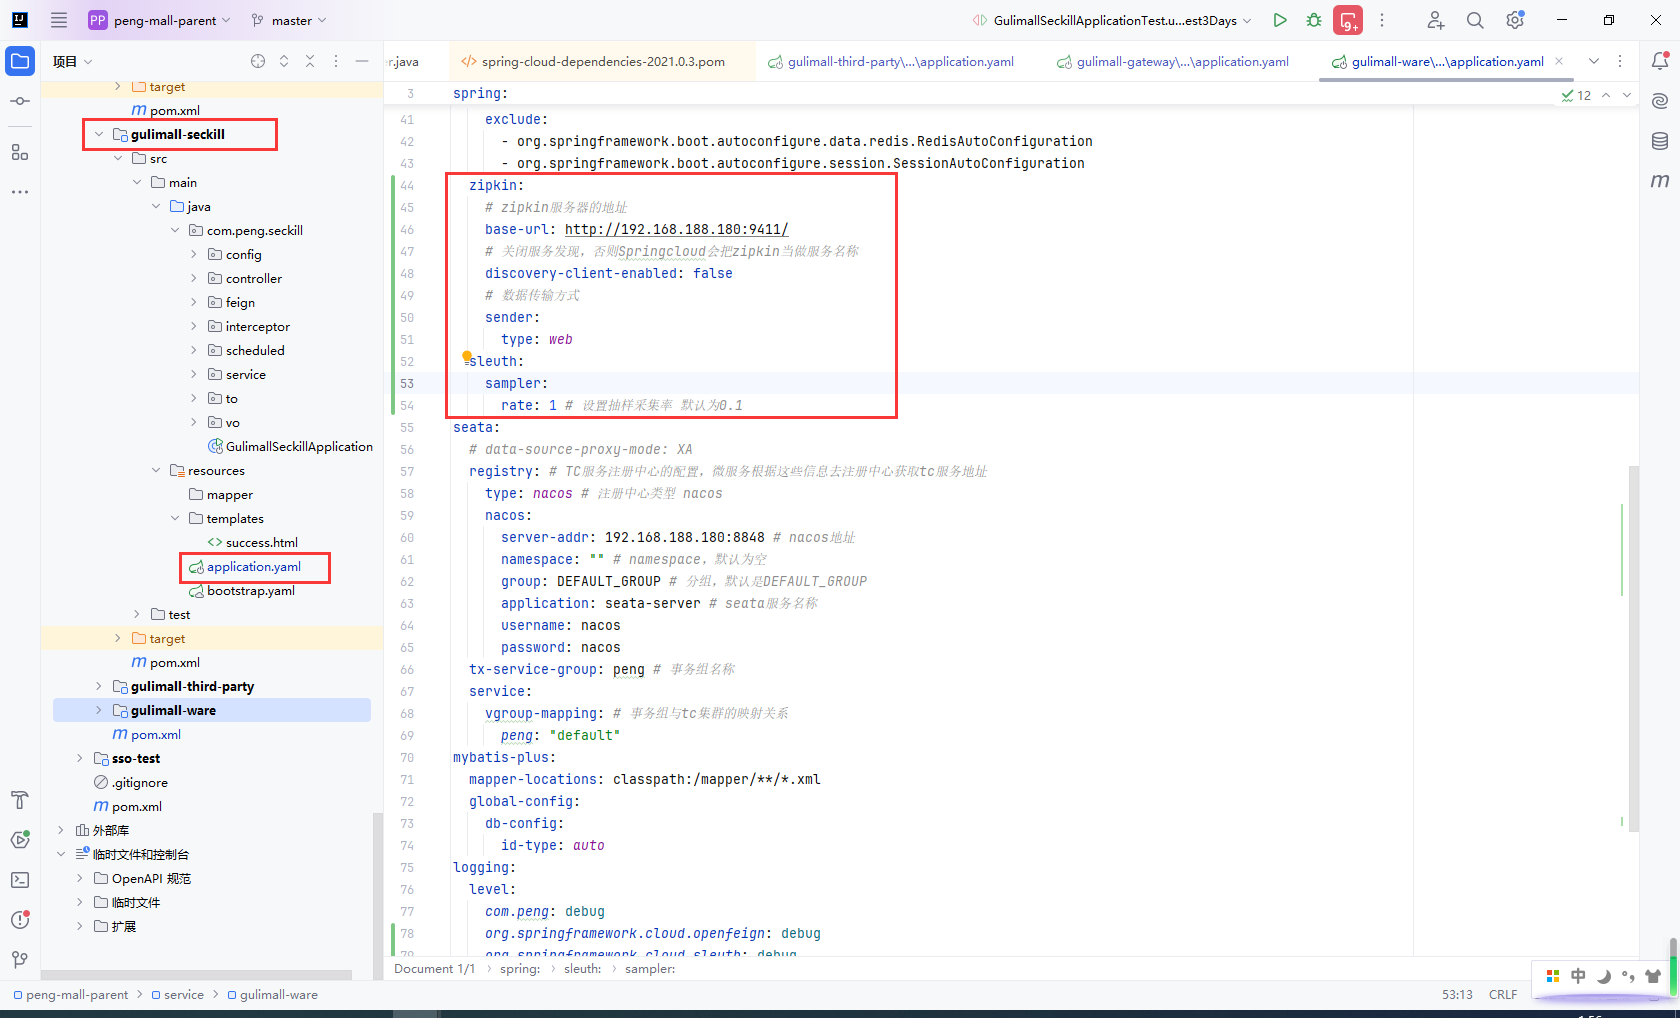Viewport: 1680px width, 1018px height.
Task: Click the intention lightbulb on line 52
Action: [x=467, y=356]
